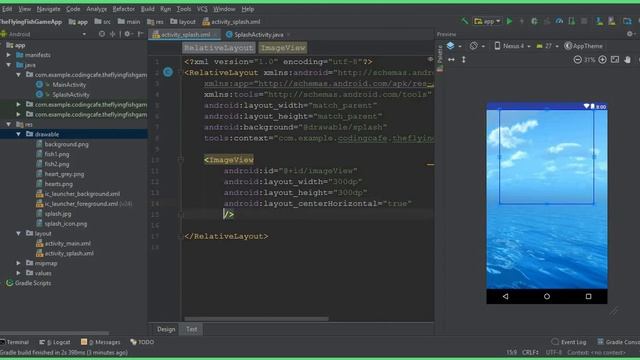
Task: Switch to Text tab
Action: tap(191, 329)
